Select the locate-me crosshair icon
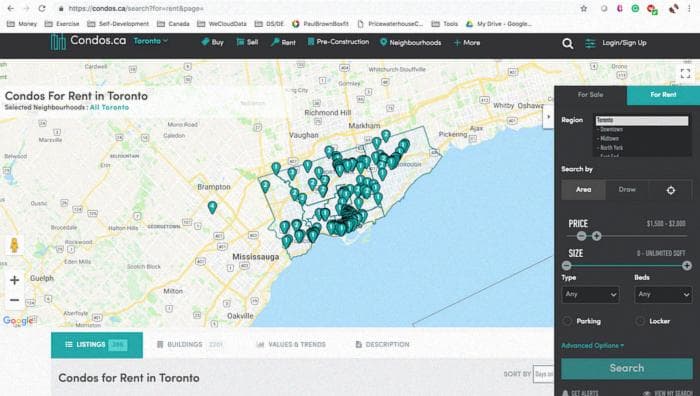The height and width of the screenshot is (396, 700). point(671,190)
